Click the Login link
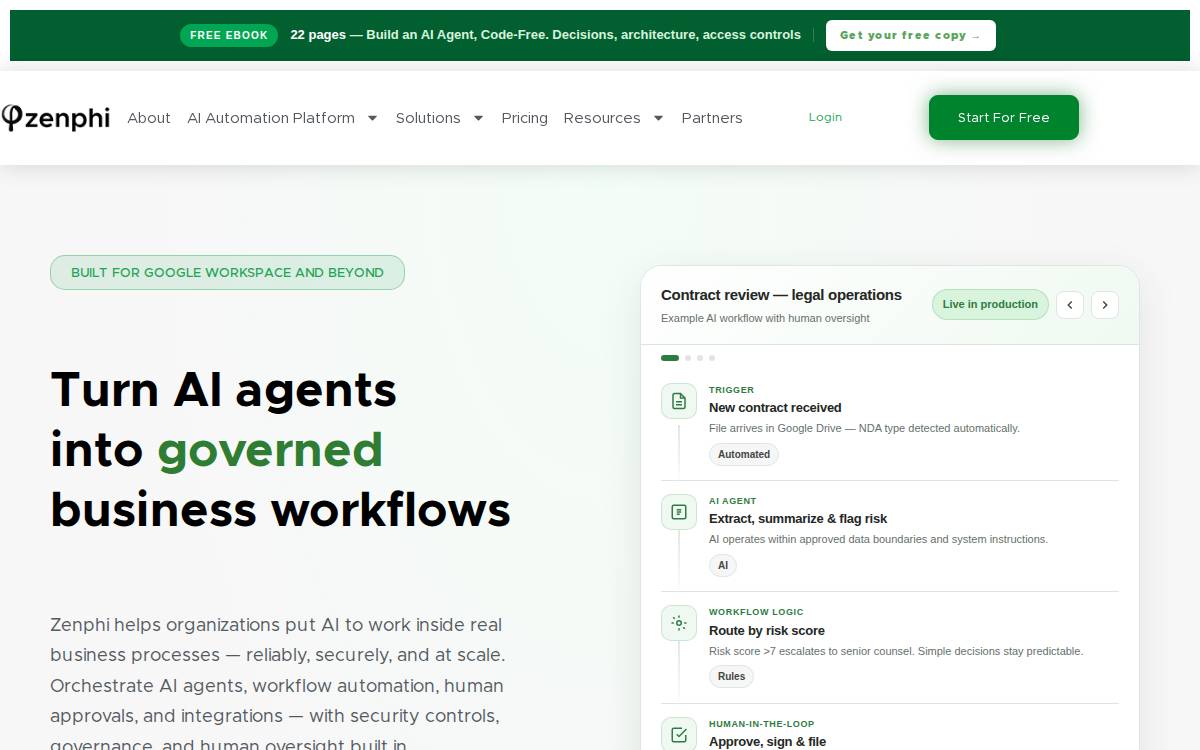The image size is (1200, 750). pyautogui.click(x=825, y=117)
